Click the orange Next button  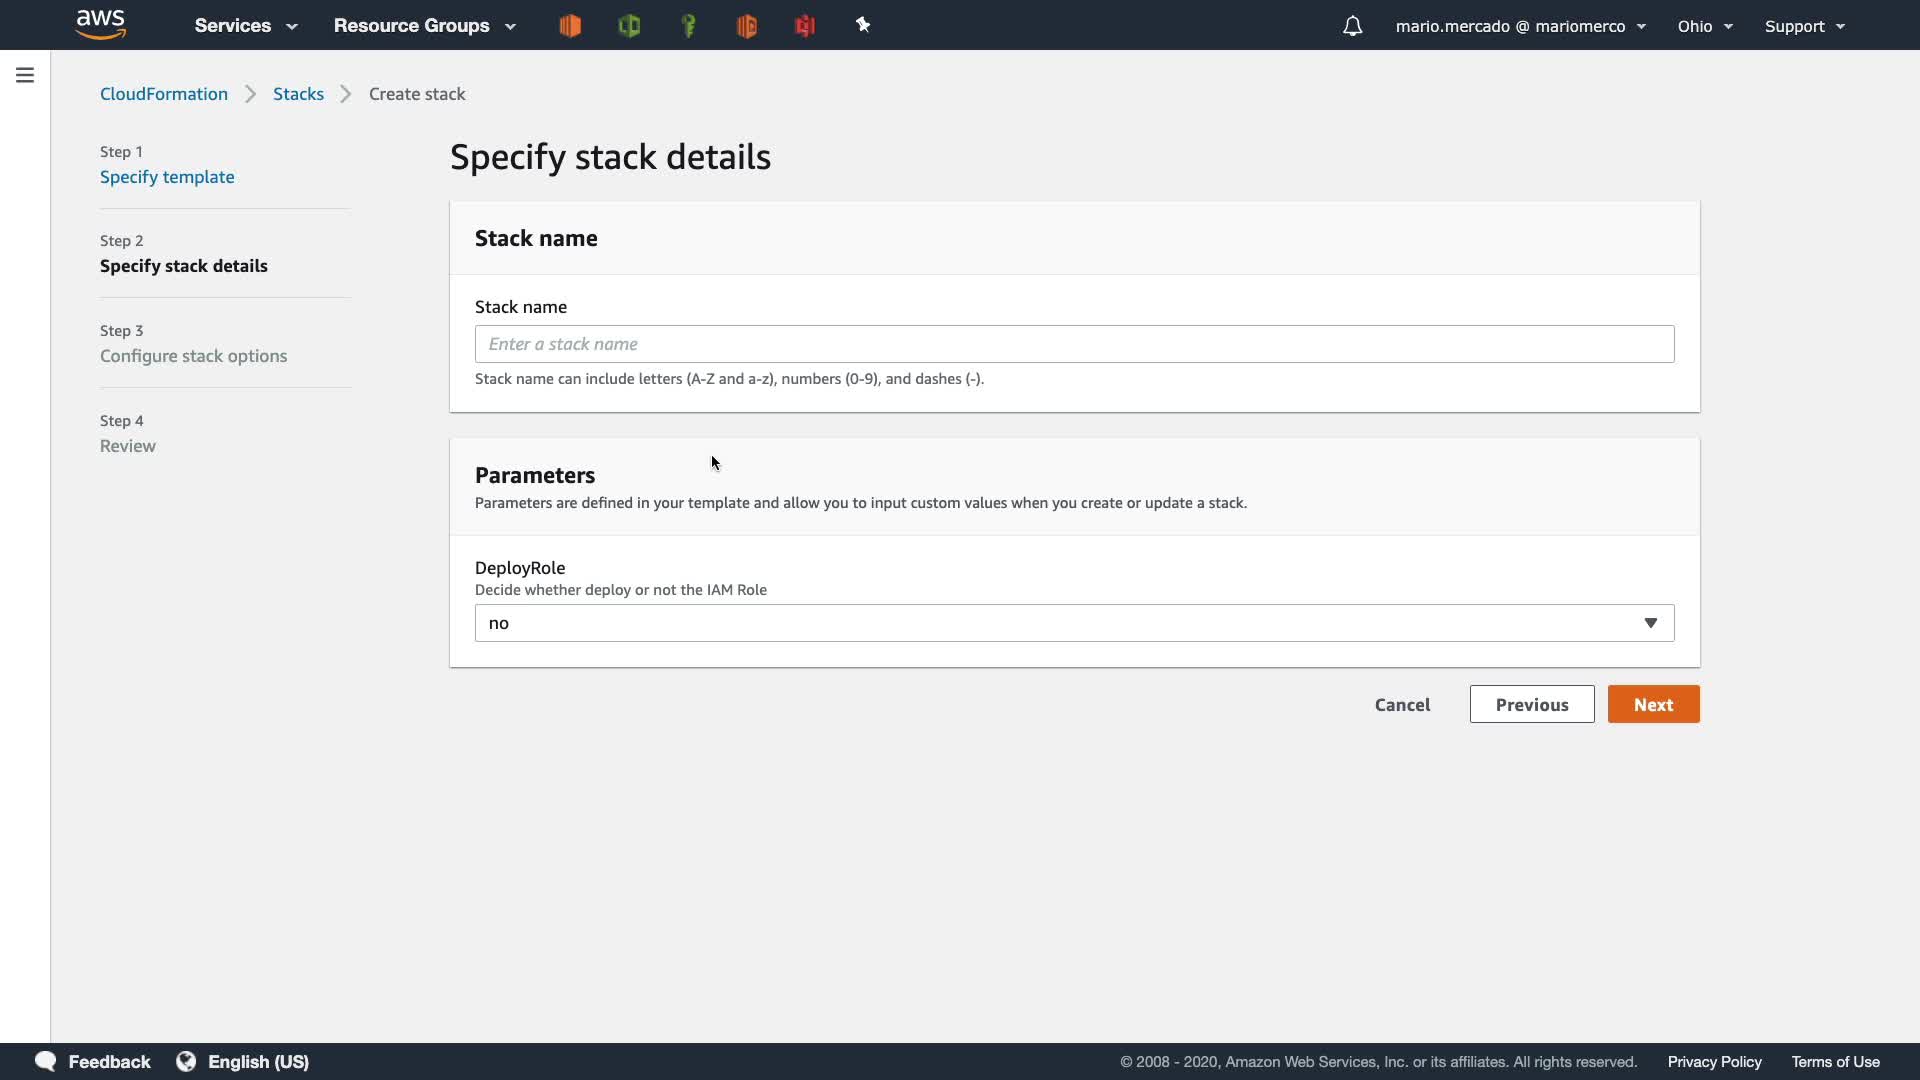coord(1653,704)
